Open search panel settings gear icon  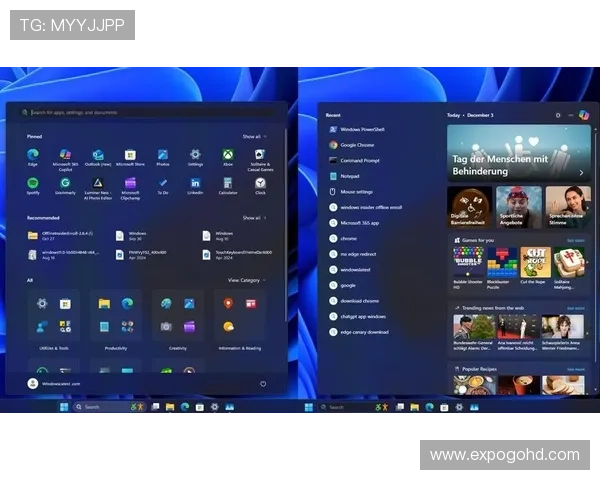click(x=558, y=115)
